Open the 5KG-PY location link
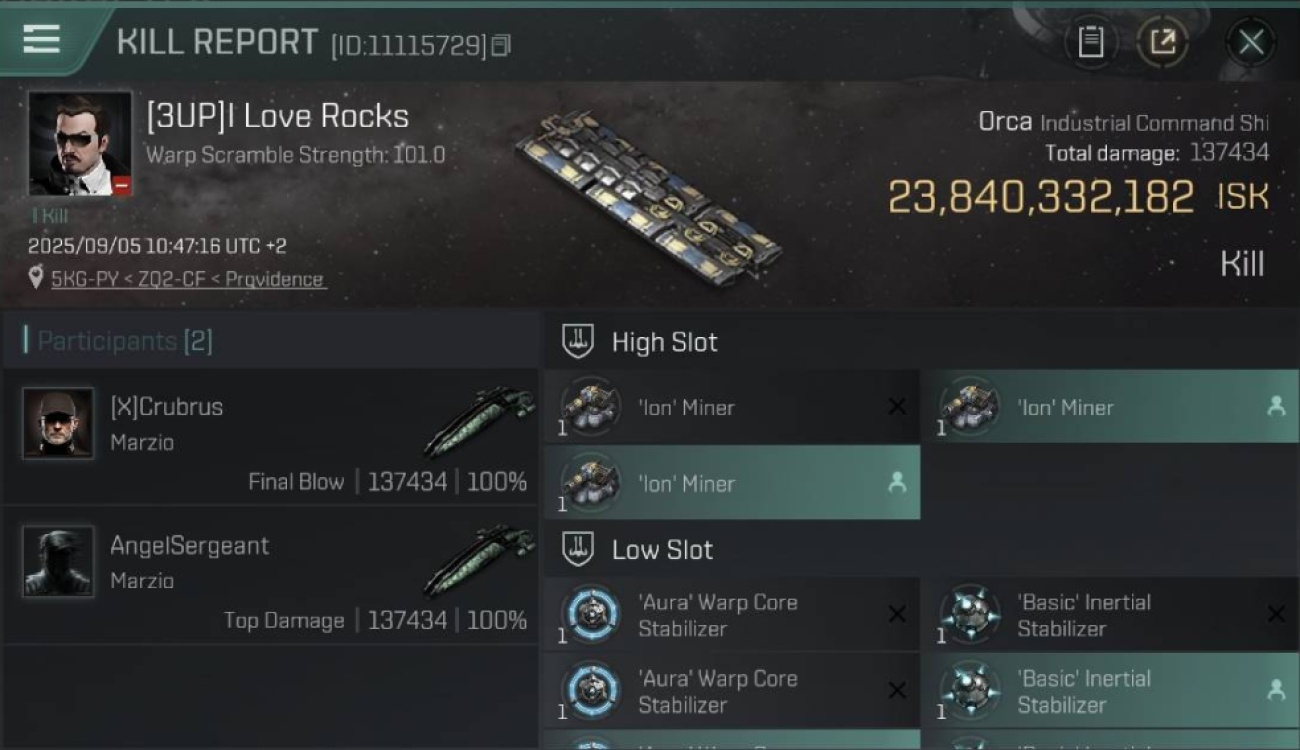 click(x=188, y=279)
